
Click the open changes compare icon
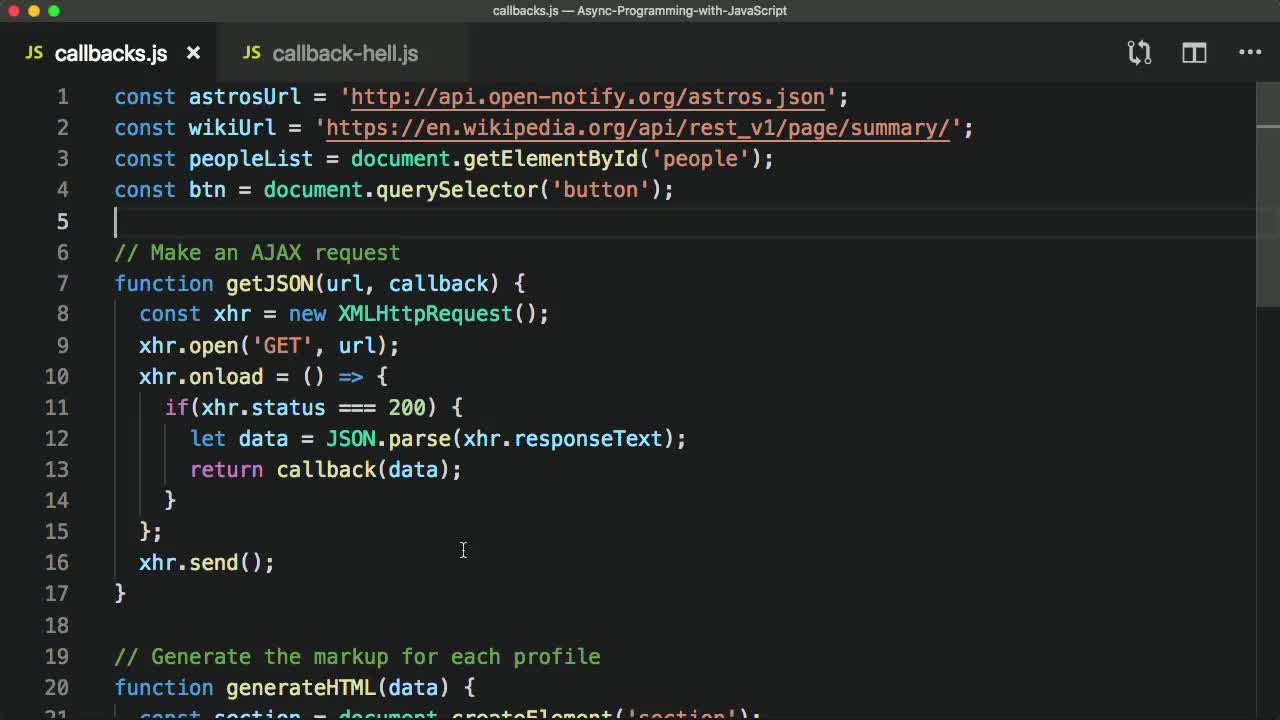1139,52
